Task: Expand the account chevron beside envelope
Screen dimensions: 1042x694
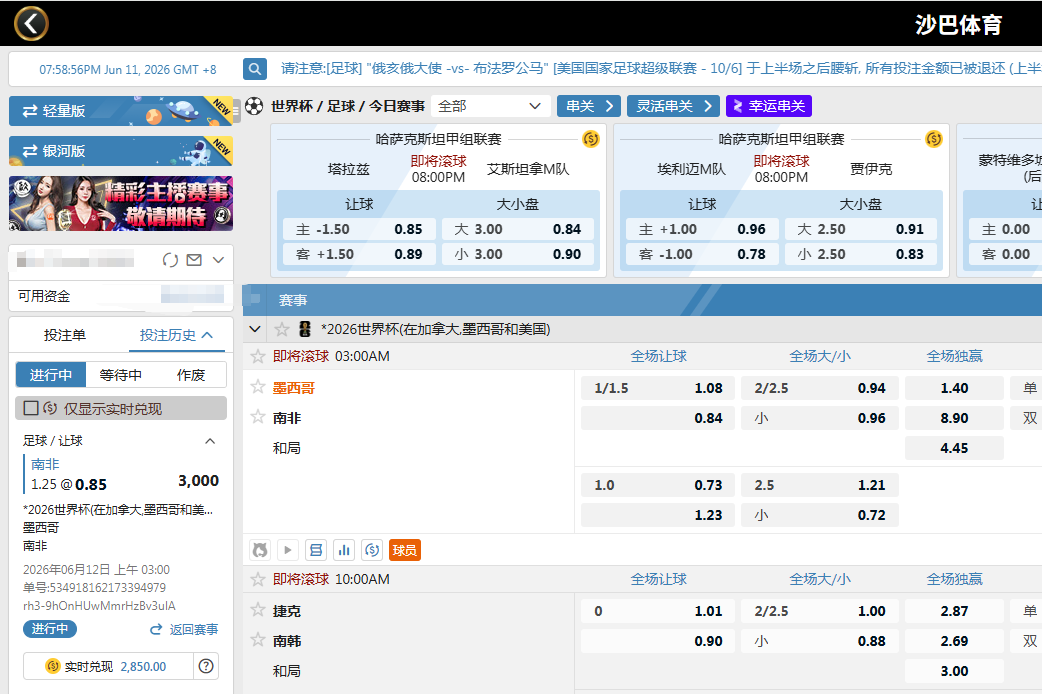Action: coord(218,260)
